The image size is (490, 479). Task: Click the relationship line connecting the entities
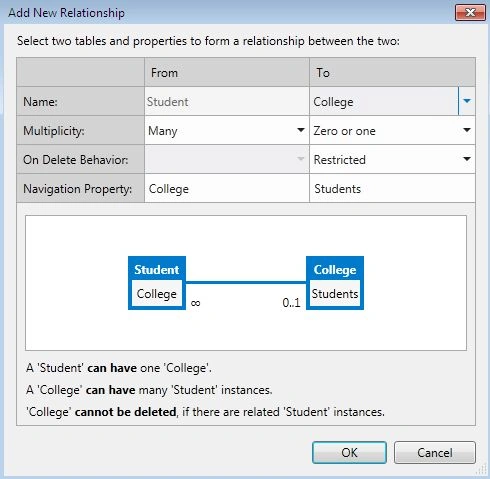coord(246,283)
